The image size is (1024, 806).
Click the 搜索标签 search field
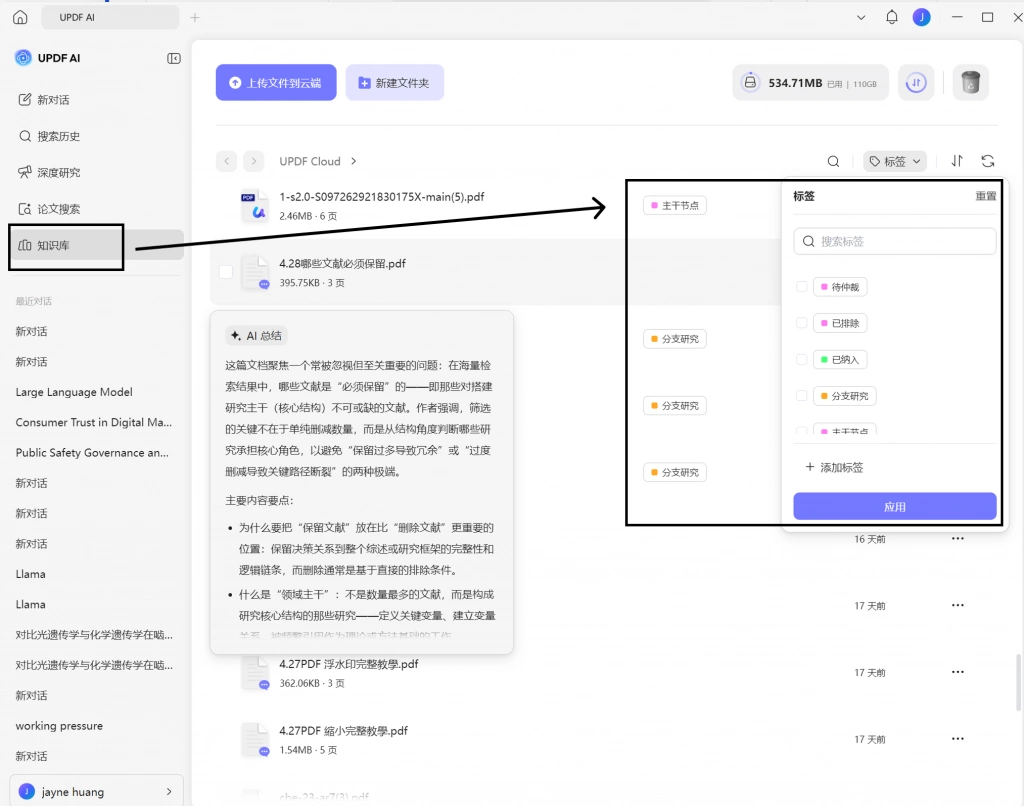(x=895, y=241)
